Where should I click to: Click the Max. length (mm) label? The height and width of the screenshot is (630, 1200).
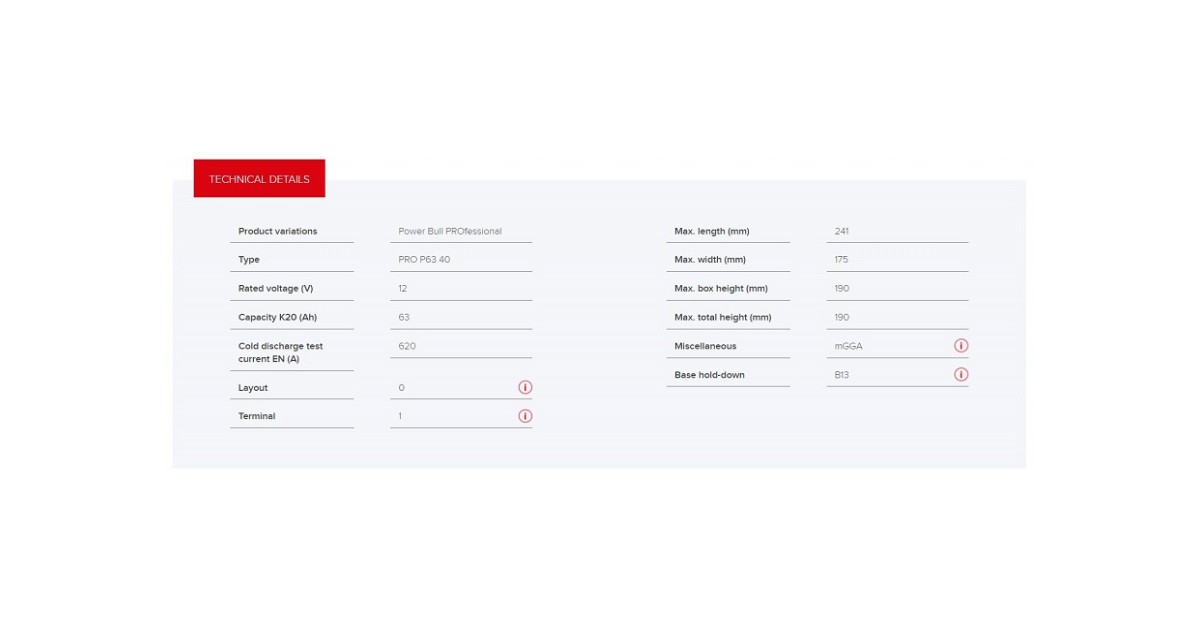712,231
